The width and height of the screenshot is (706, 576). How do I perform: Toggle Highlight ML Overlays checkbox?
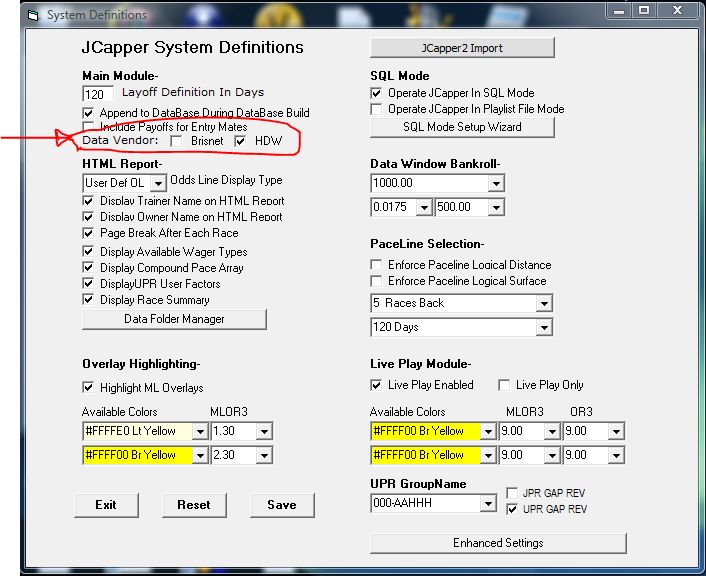click(88, 387)
